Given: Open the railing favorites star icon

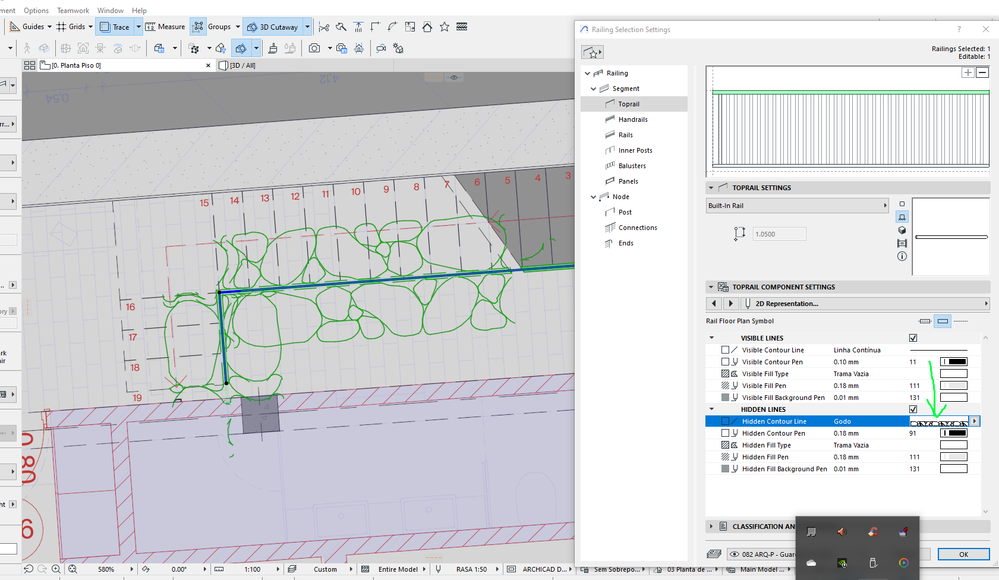Looking at the screenshot, I should click(593, 52).
